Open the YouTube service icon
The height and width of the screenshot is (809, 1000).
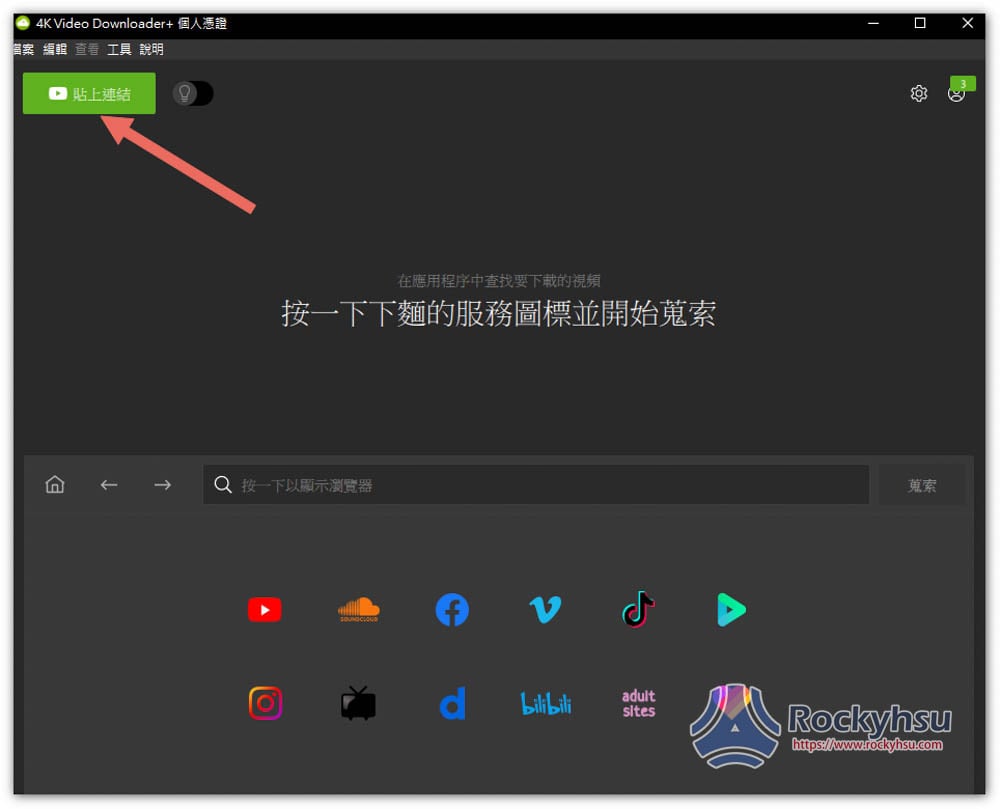[x=265, y=610]
